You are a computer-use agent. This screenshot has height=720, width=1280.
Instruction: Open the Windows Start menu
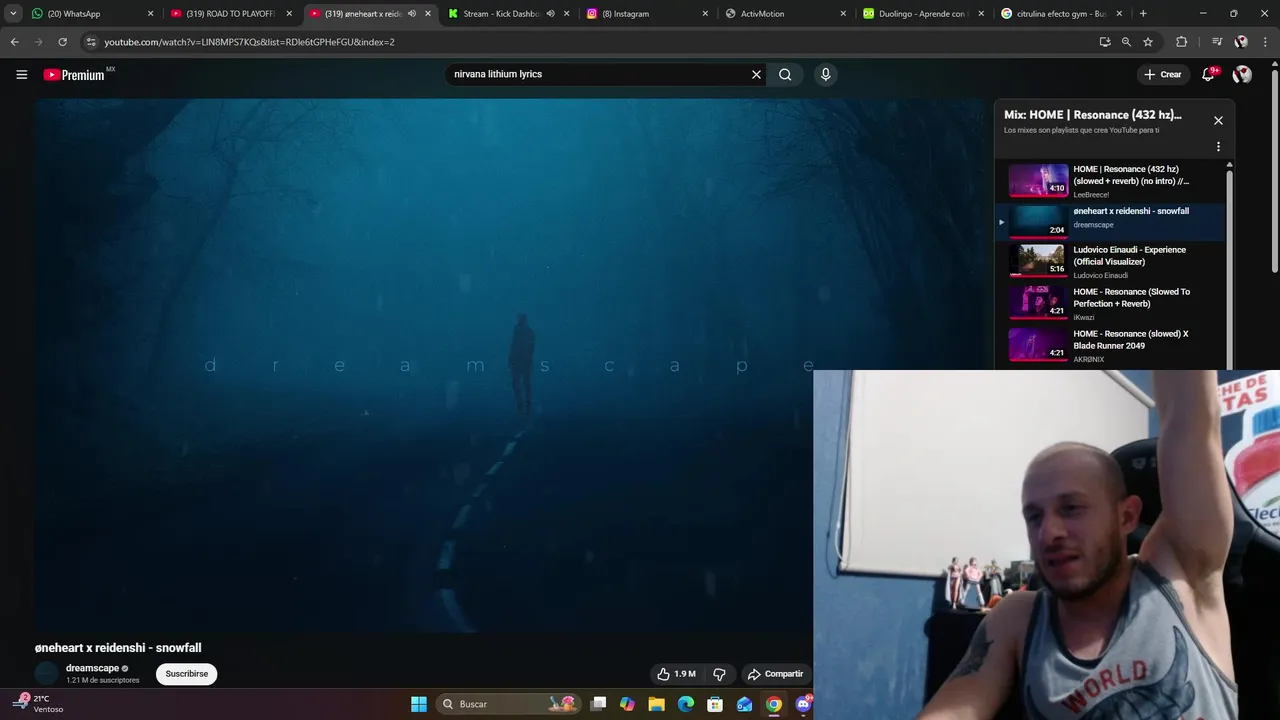coord(419,704)
